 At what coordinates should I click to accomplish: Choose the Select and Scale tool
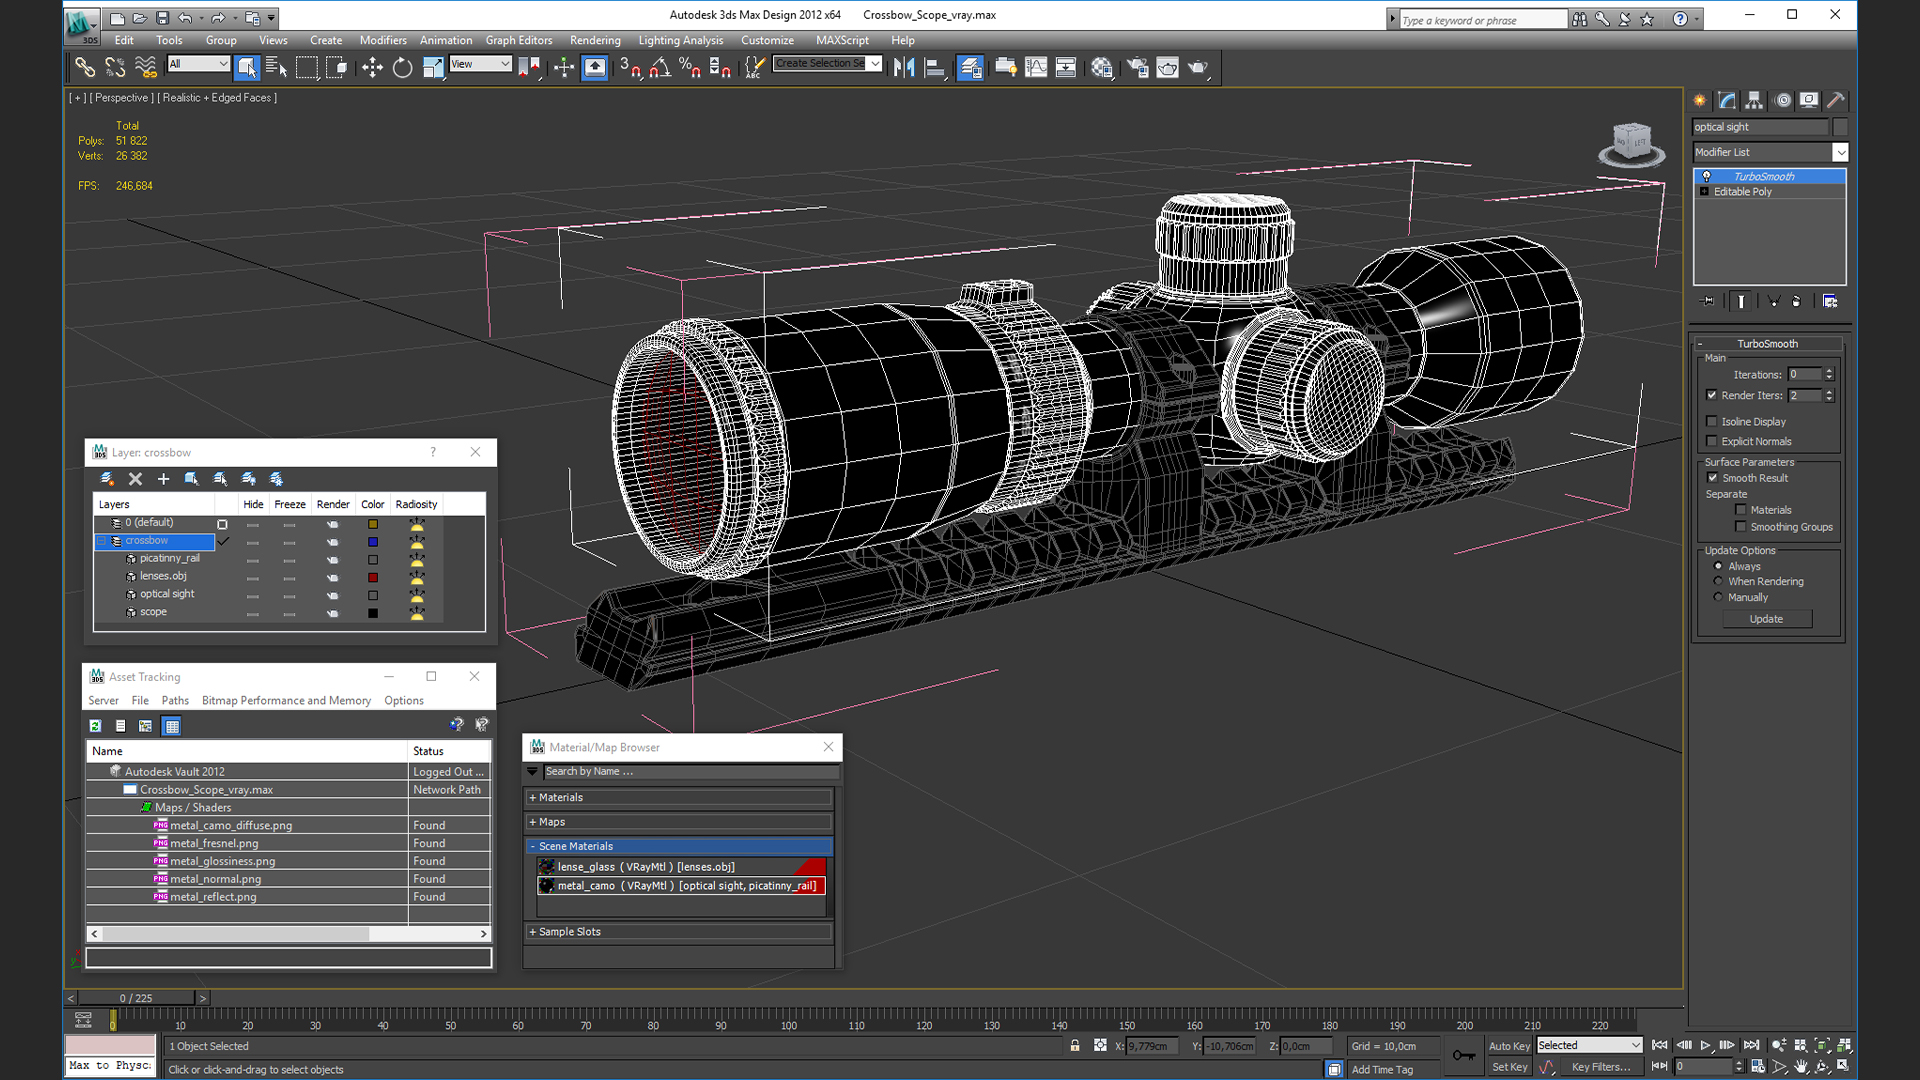pos(433,67)
